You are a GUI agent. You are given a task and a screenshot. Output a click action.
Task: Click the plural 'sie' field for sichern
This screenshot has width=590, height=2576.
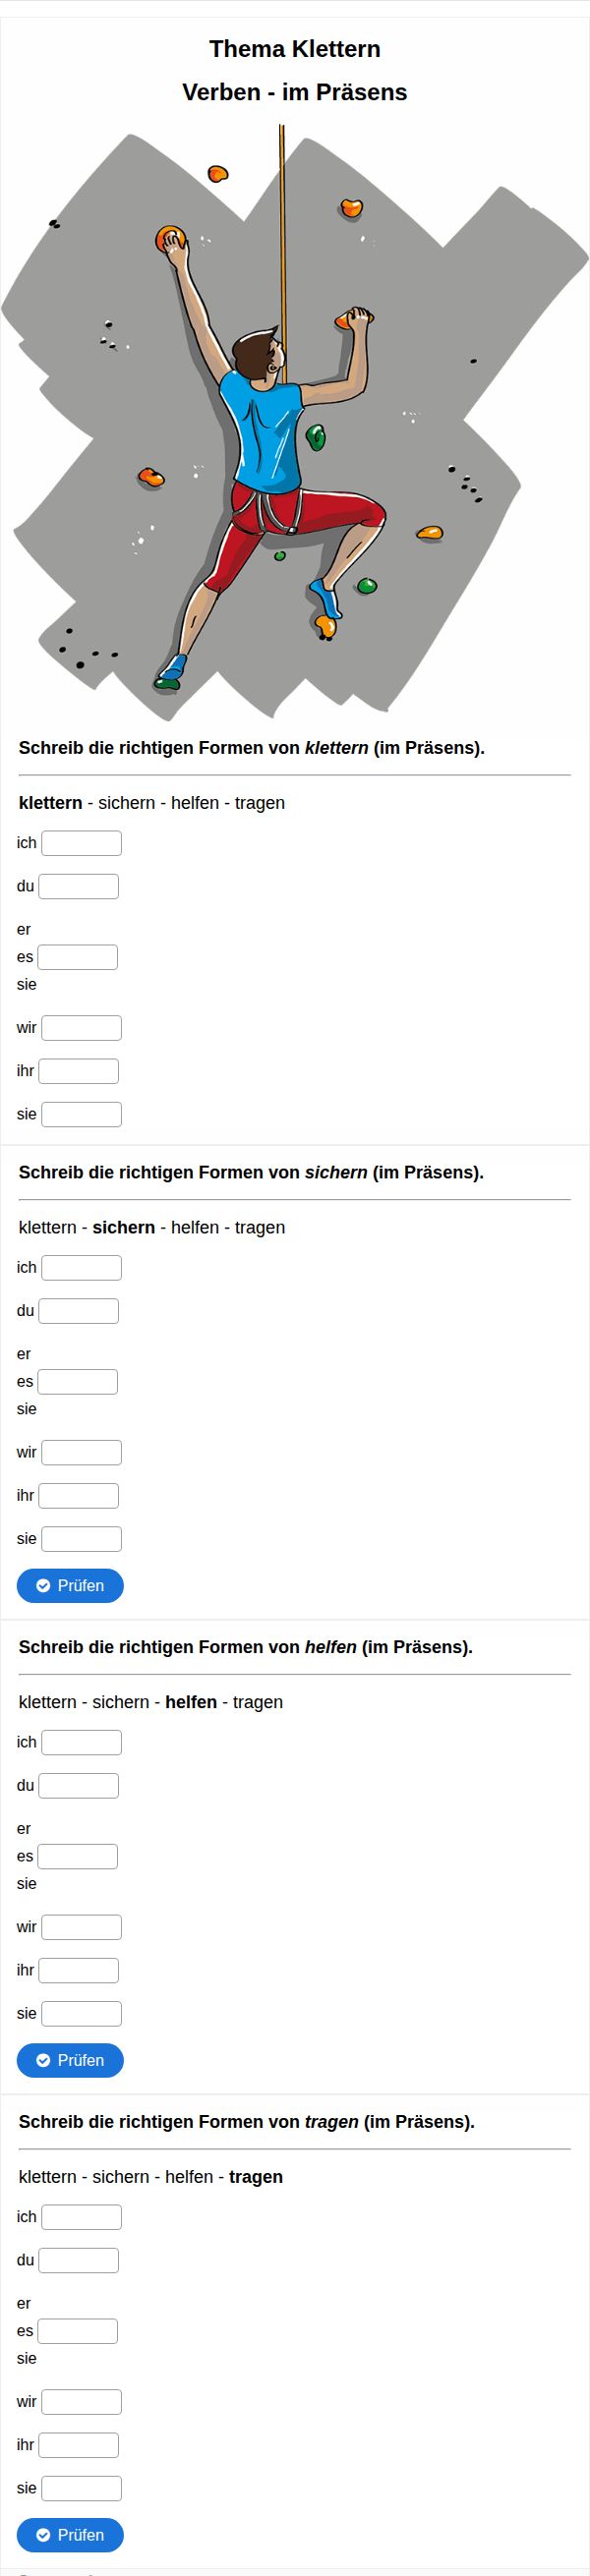81,1539
